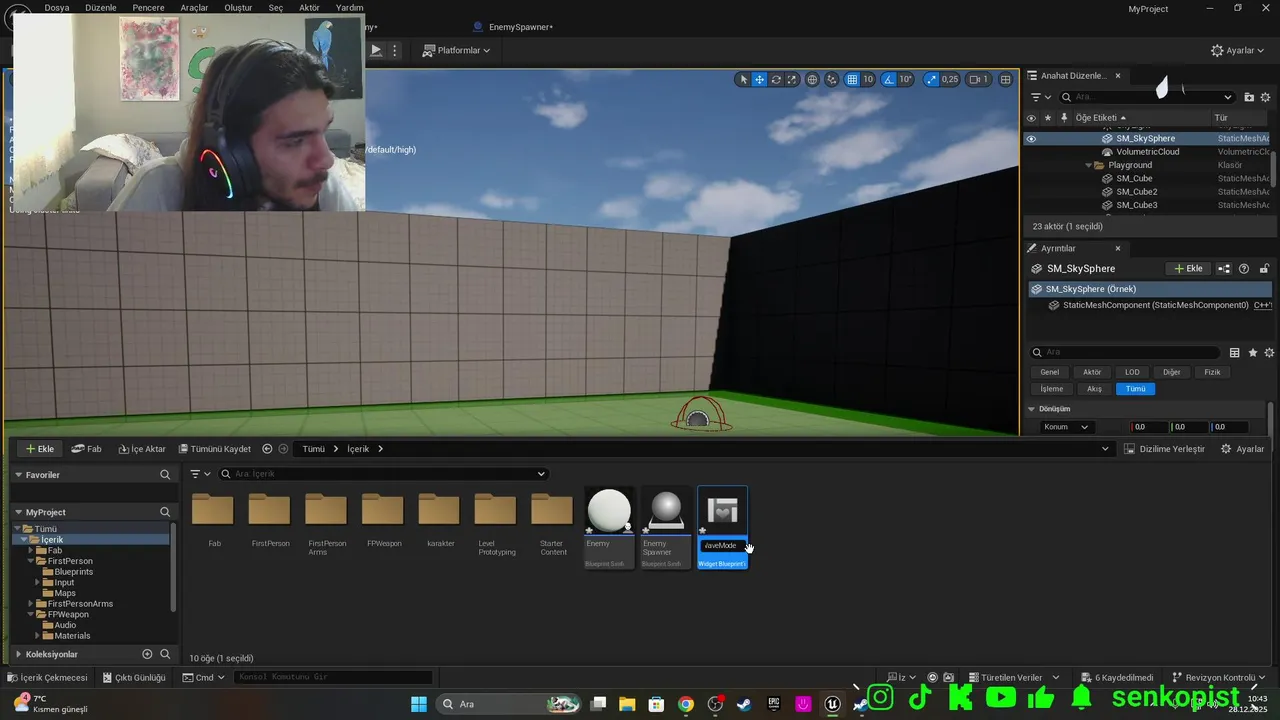Image resolution: width=1280 pixels, height=720 pixels.
Task: Play the level in the toolbar
Action: (x=376, y=50)
